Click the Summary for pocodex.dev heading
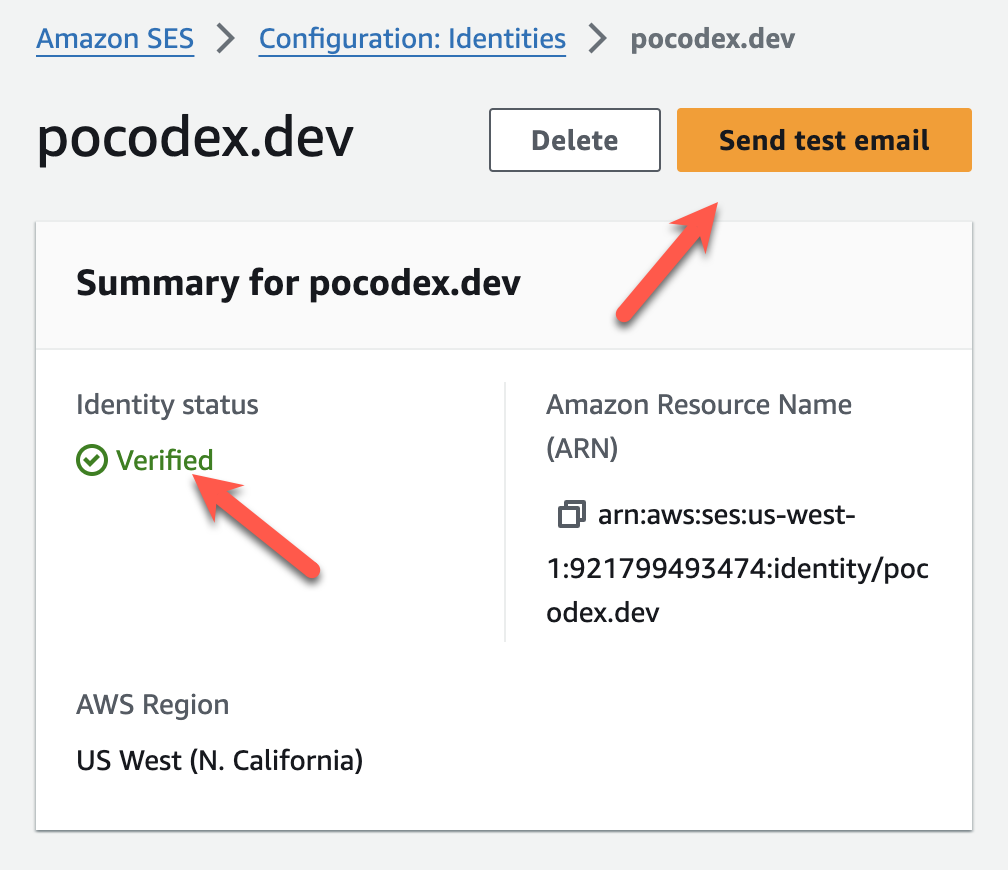This screenshot has height=870, width=1008. pos(298,284)
